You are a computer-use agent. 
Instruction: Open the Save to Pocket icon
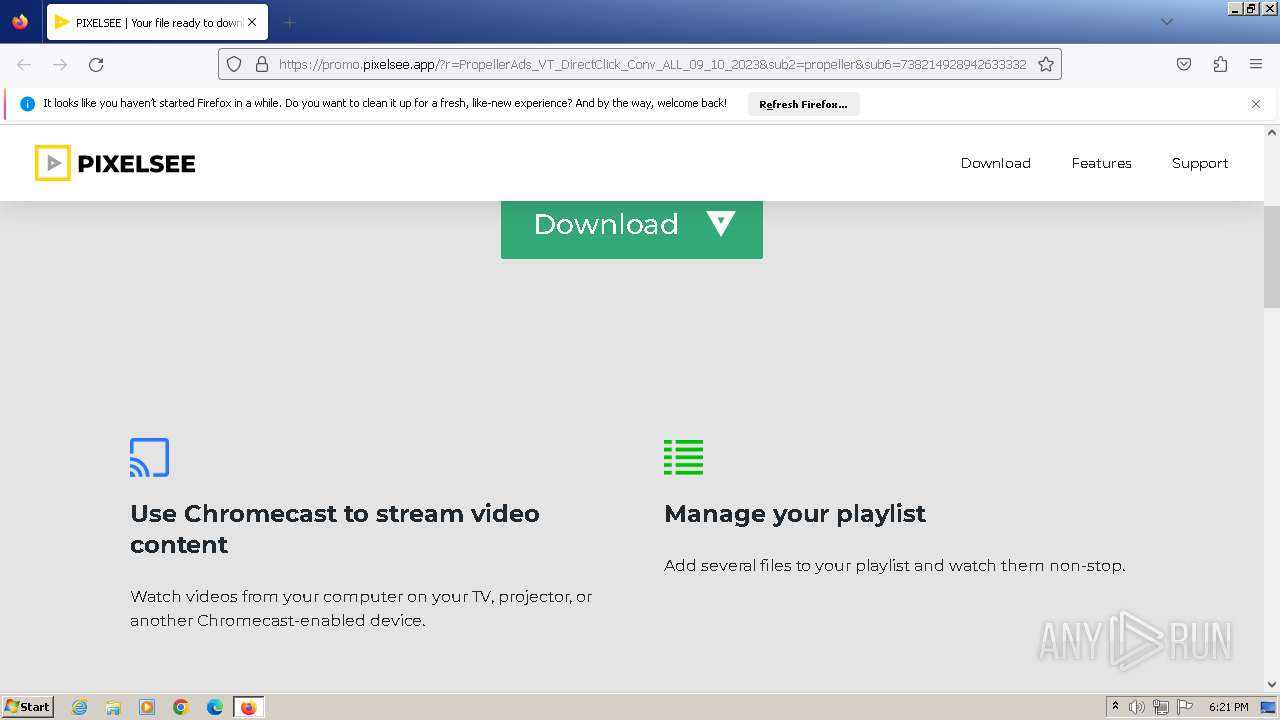pyautogui.click(x=1184, y=64)
